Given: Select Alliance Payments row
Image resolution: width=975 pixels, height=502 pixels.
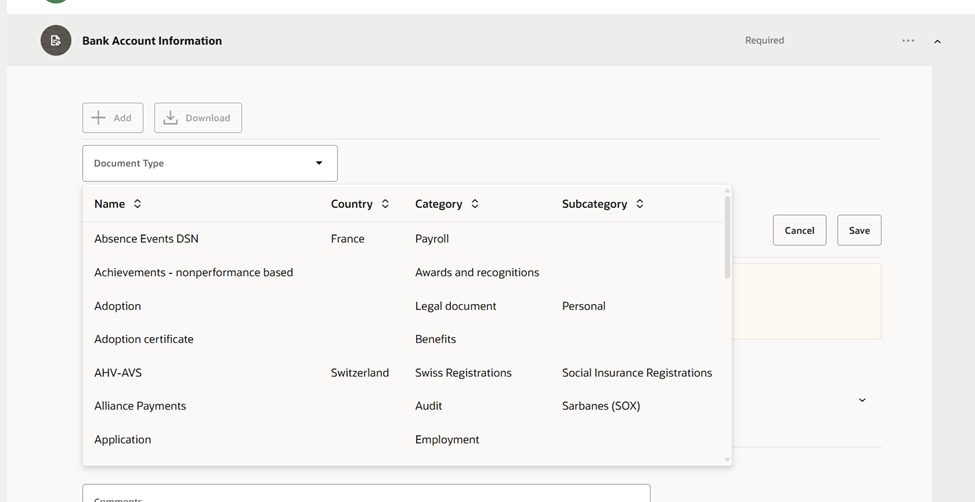Looking at the screenshot, I should [x=404, y=406].
